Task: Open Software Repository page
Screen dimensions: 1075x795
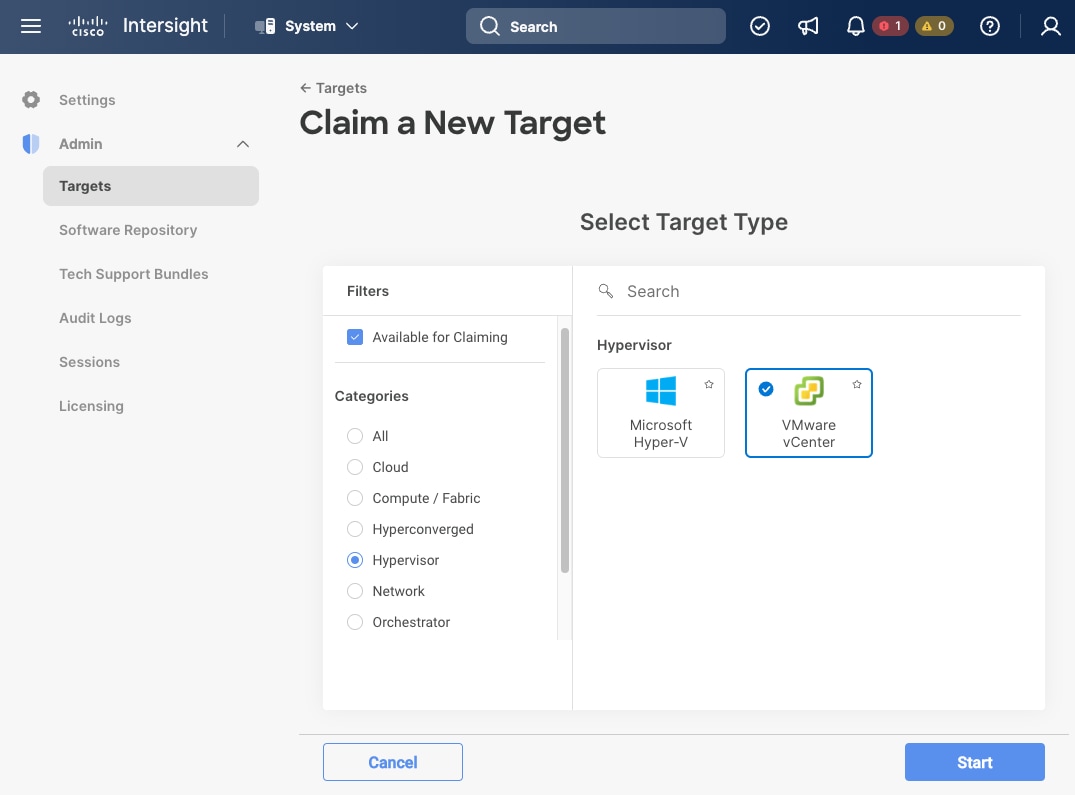Action: pyautogui.click(x=128, y=230)
